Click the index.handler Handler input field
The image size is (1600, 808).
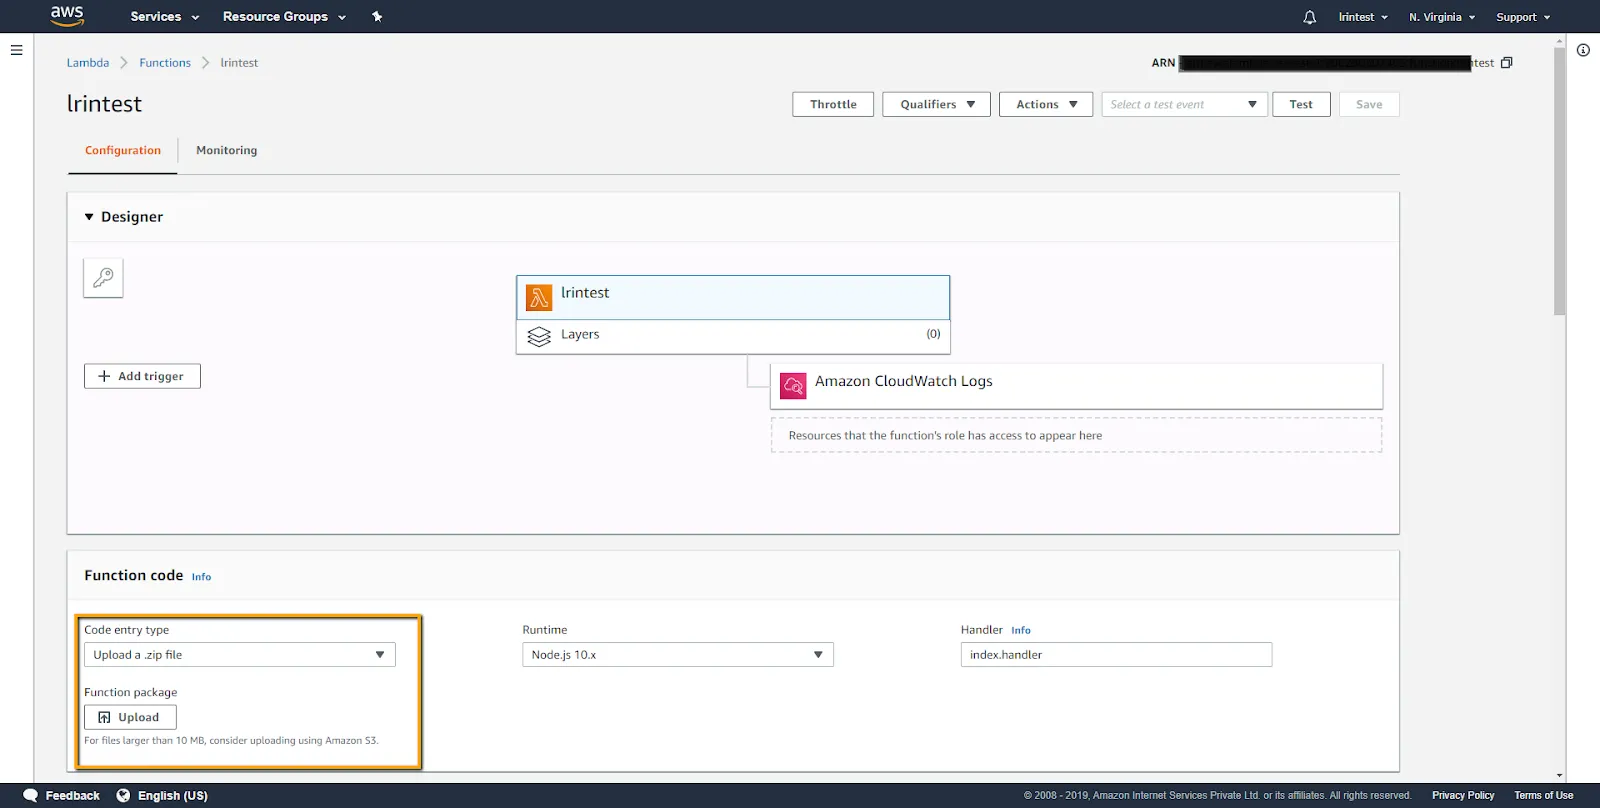[1115, 655]
